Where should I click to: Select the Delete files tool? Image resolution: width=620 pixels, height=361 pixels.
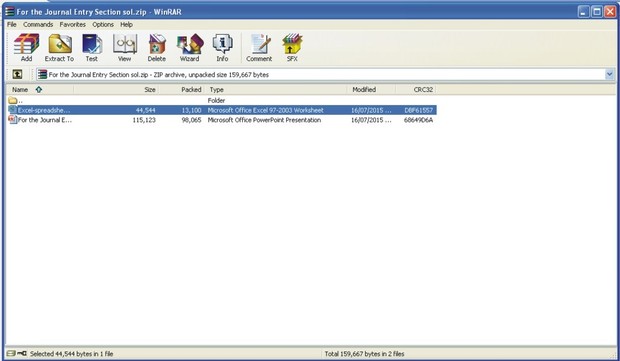pyautogui.click(x=157, y=48)
